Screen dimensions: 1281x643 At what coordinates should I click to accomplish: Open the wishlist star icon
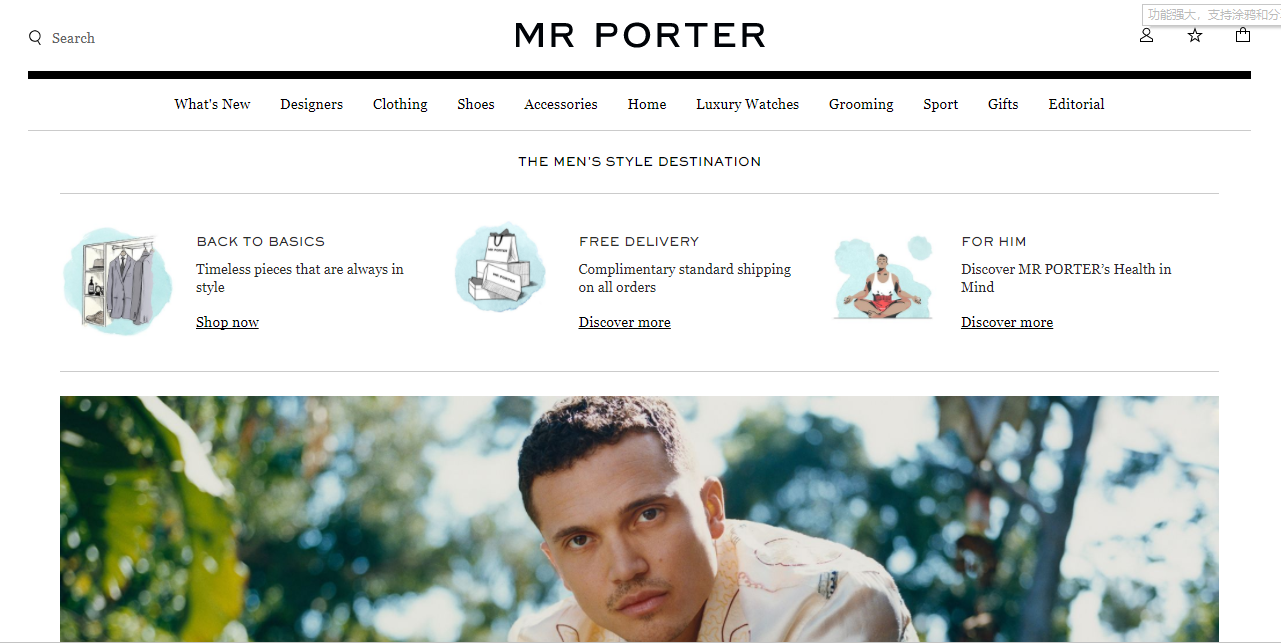(x=1195, y=35)
